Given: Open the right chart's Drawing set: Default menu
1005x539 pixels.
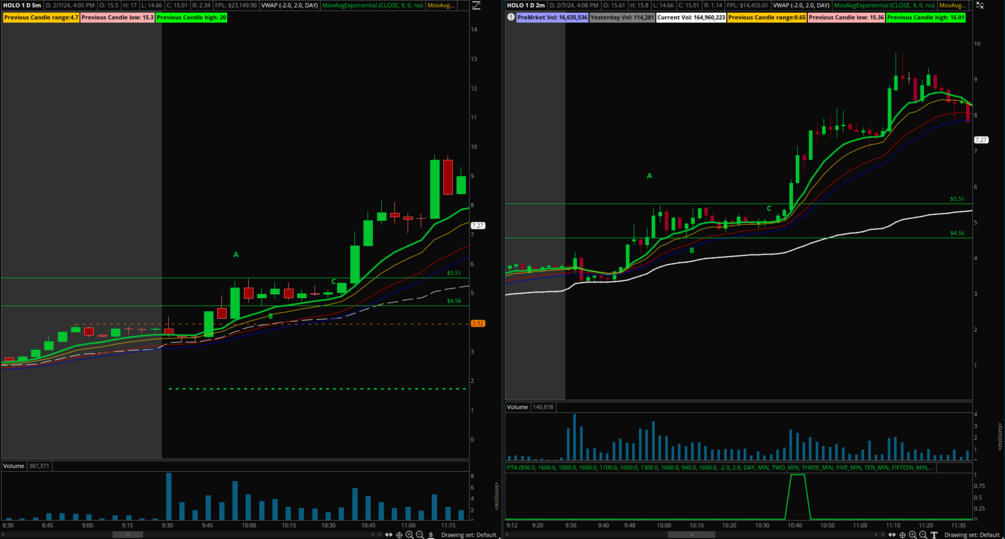Looking at the screenshot, I should (x=972, y=535).
